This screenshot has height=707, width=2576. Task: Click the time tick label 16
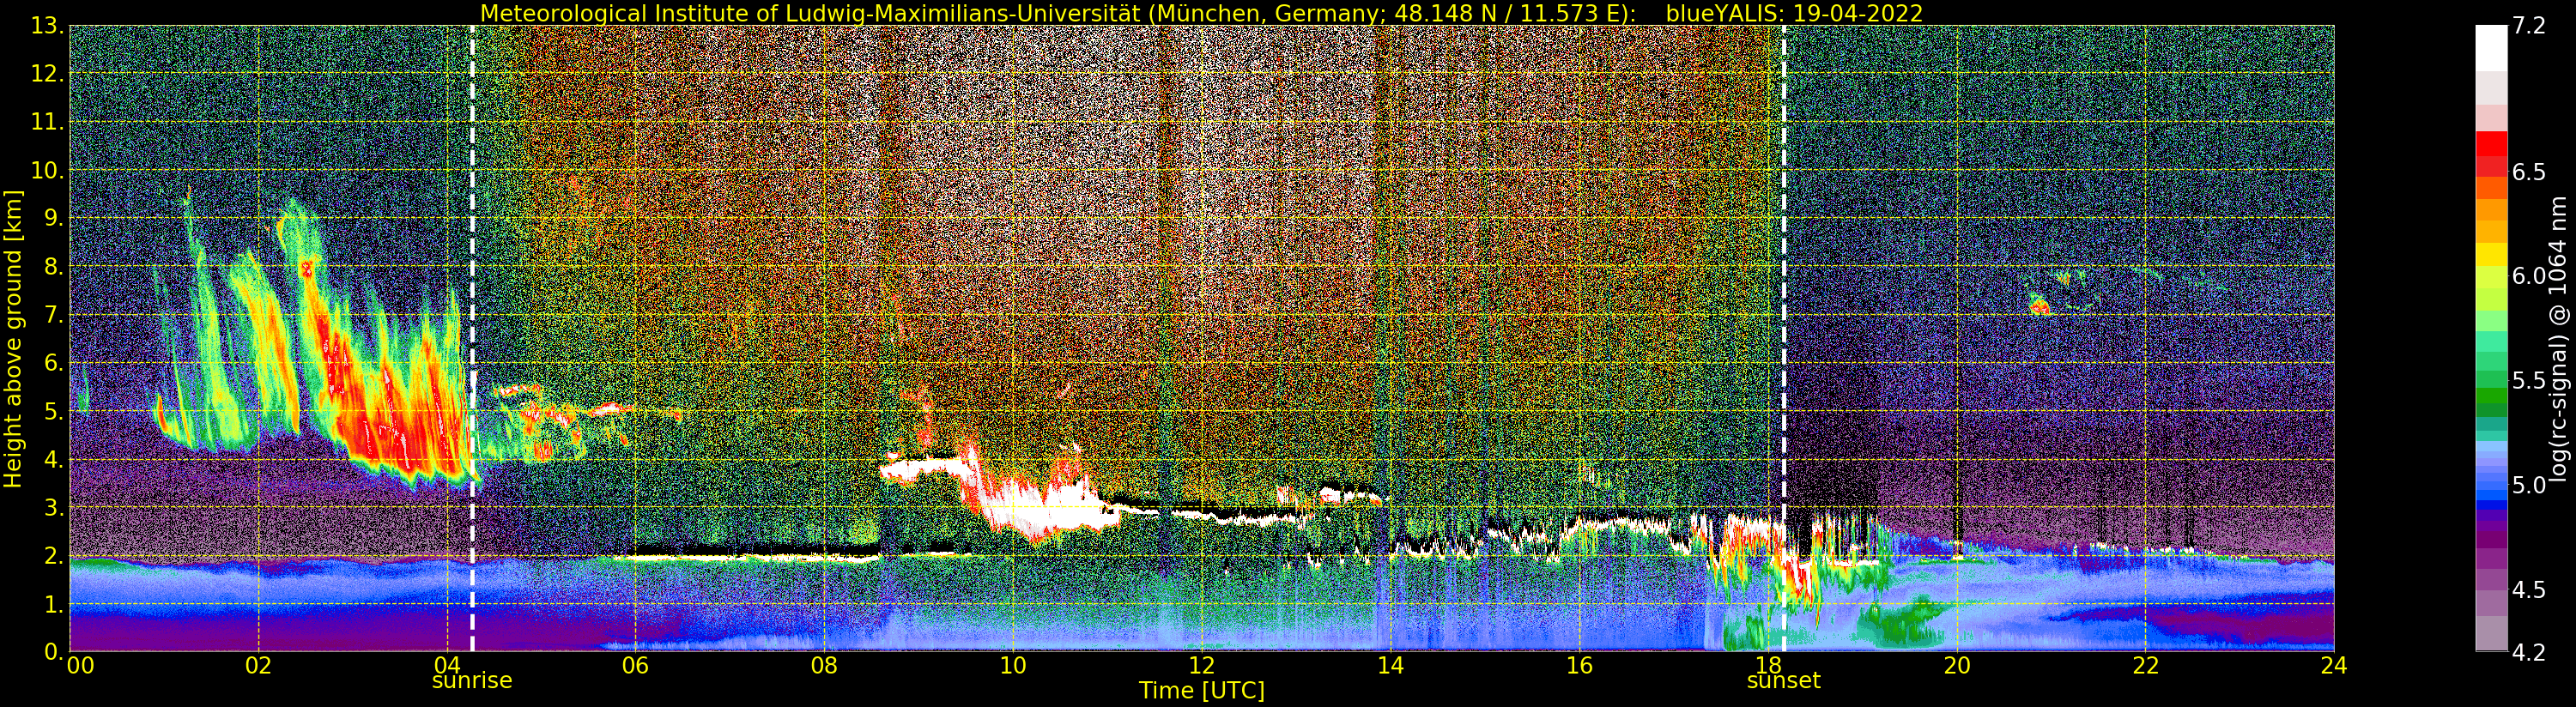click(1579, 666)
